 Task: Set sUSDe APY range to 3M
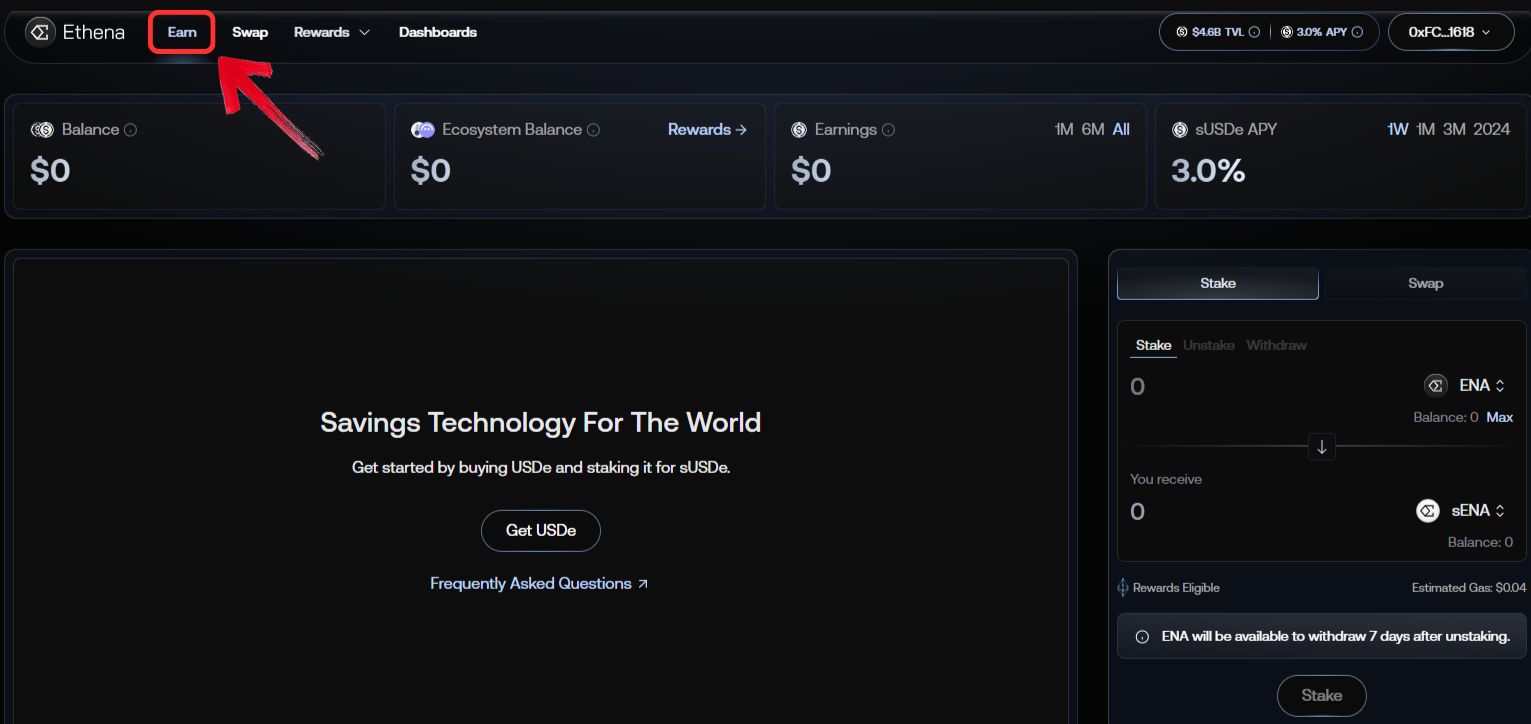(1454, 130)
